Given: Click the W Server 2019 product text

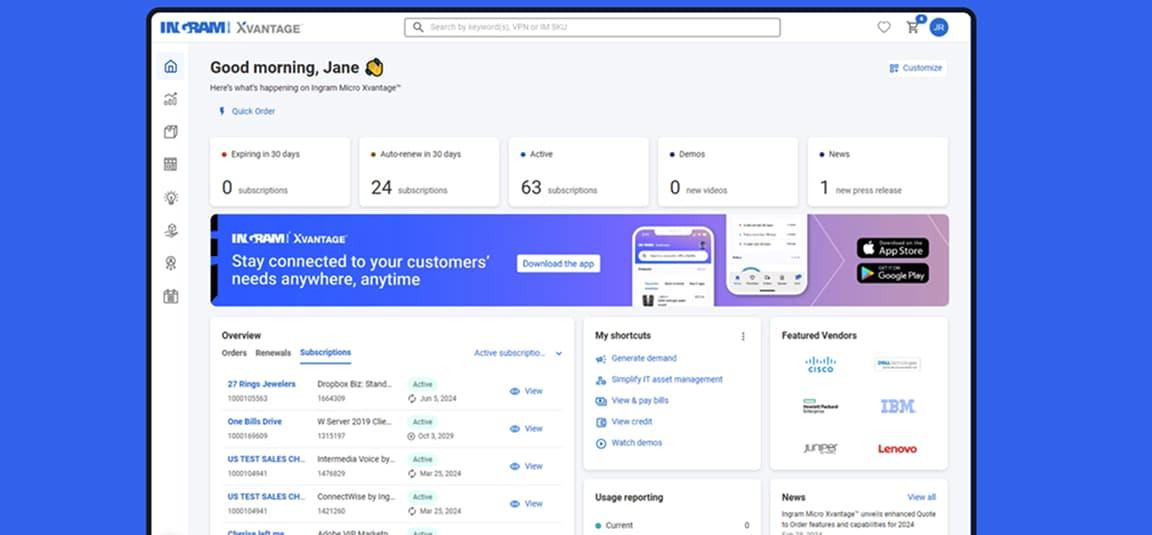Looking at the screenshot, I should 356,422.
